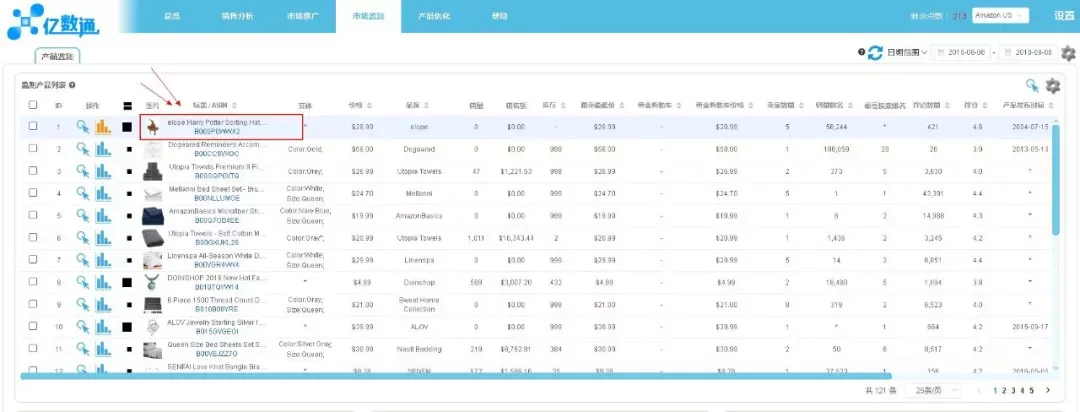Screen dimensions: 1080x412
Task: Open the orange bar chart icon for row 1
Action: (103, 126)
